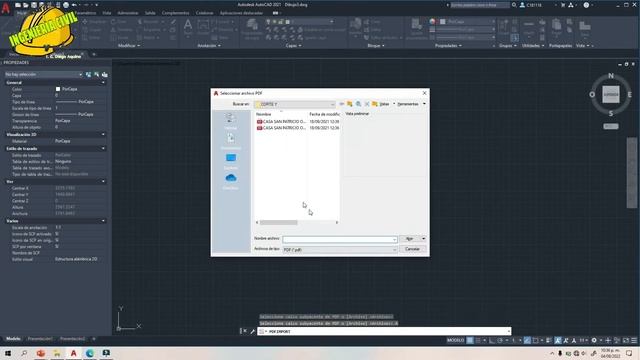This screenshot has width=640, height=360.
Task: Click the Abrir button in dialog
Action: (x=410, y=239)
